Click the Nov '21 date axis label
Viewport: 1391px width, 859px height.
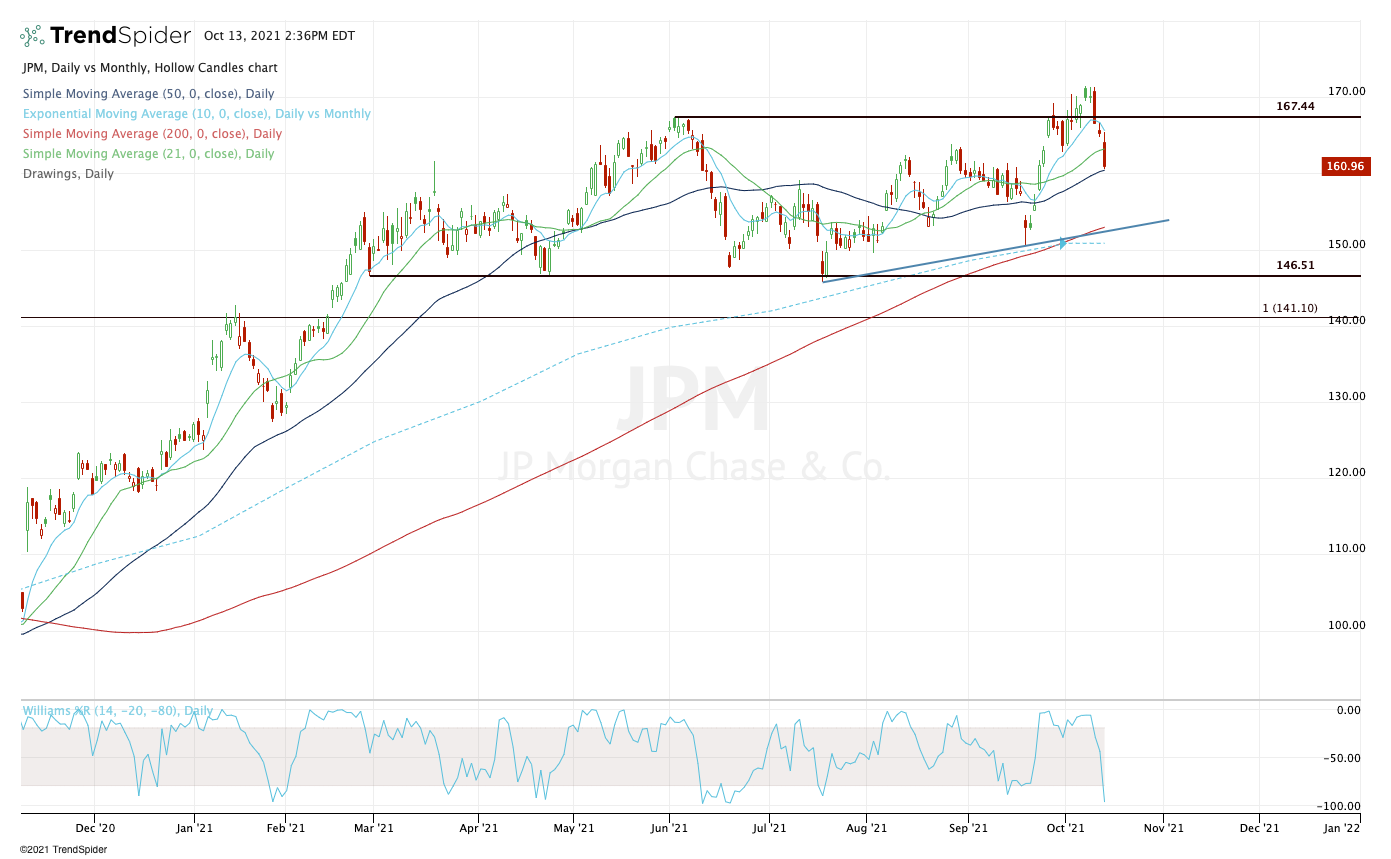click(x=1163, y=828)
